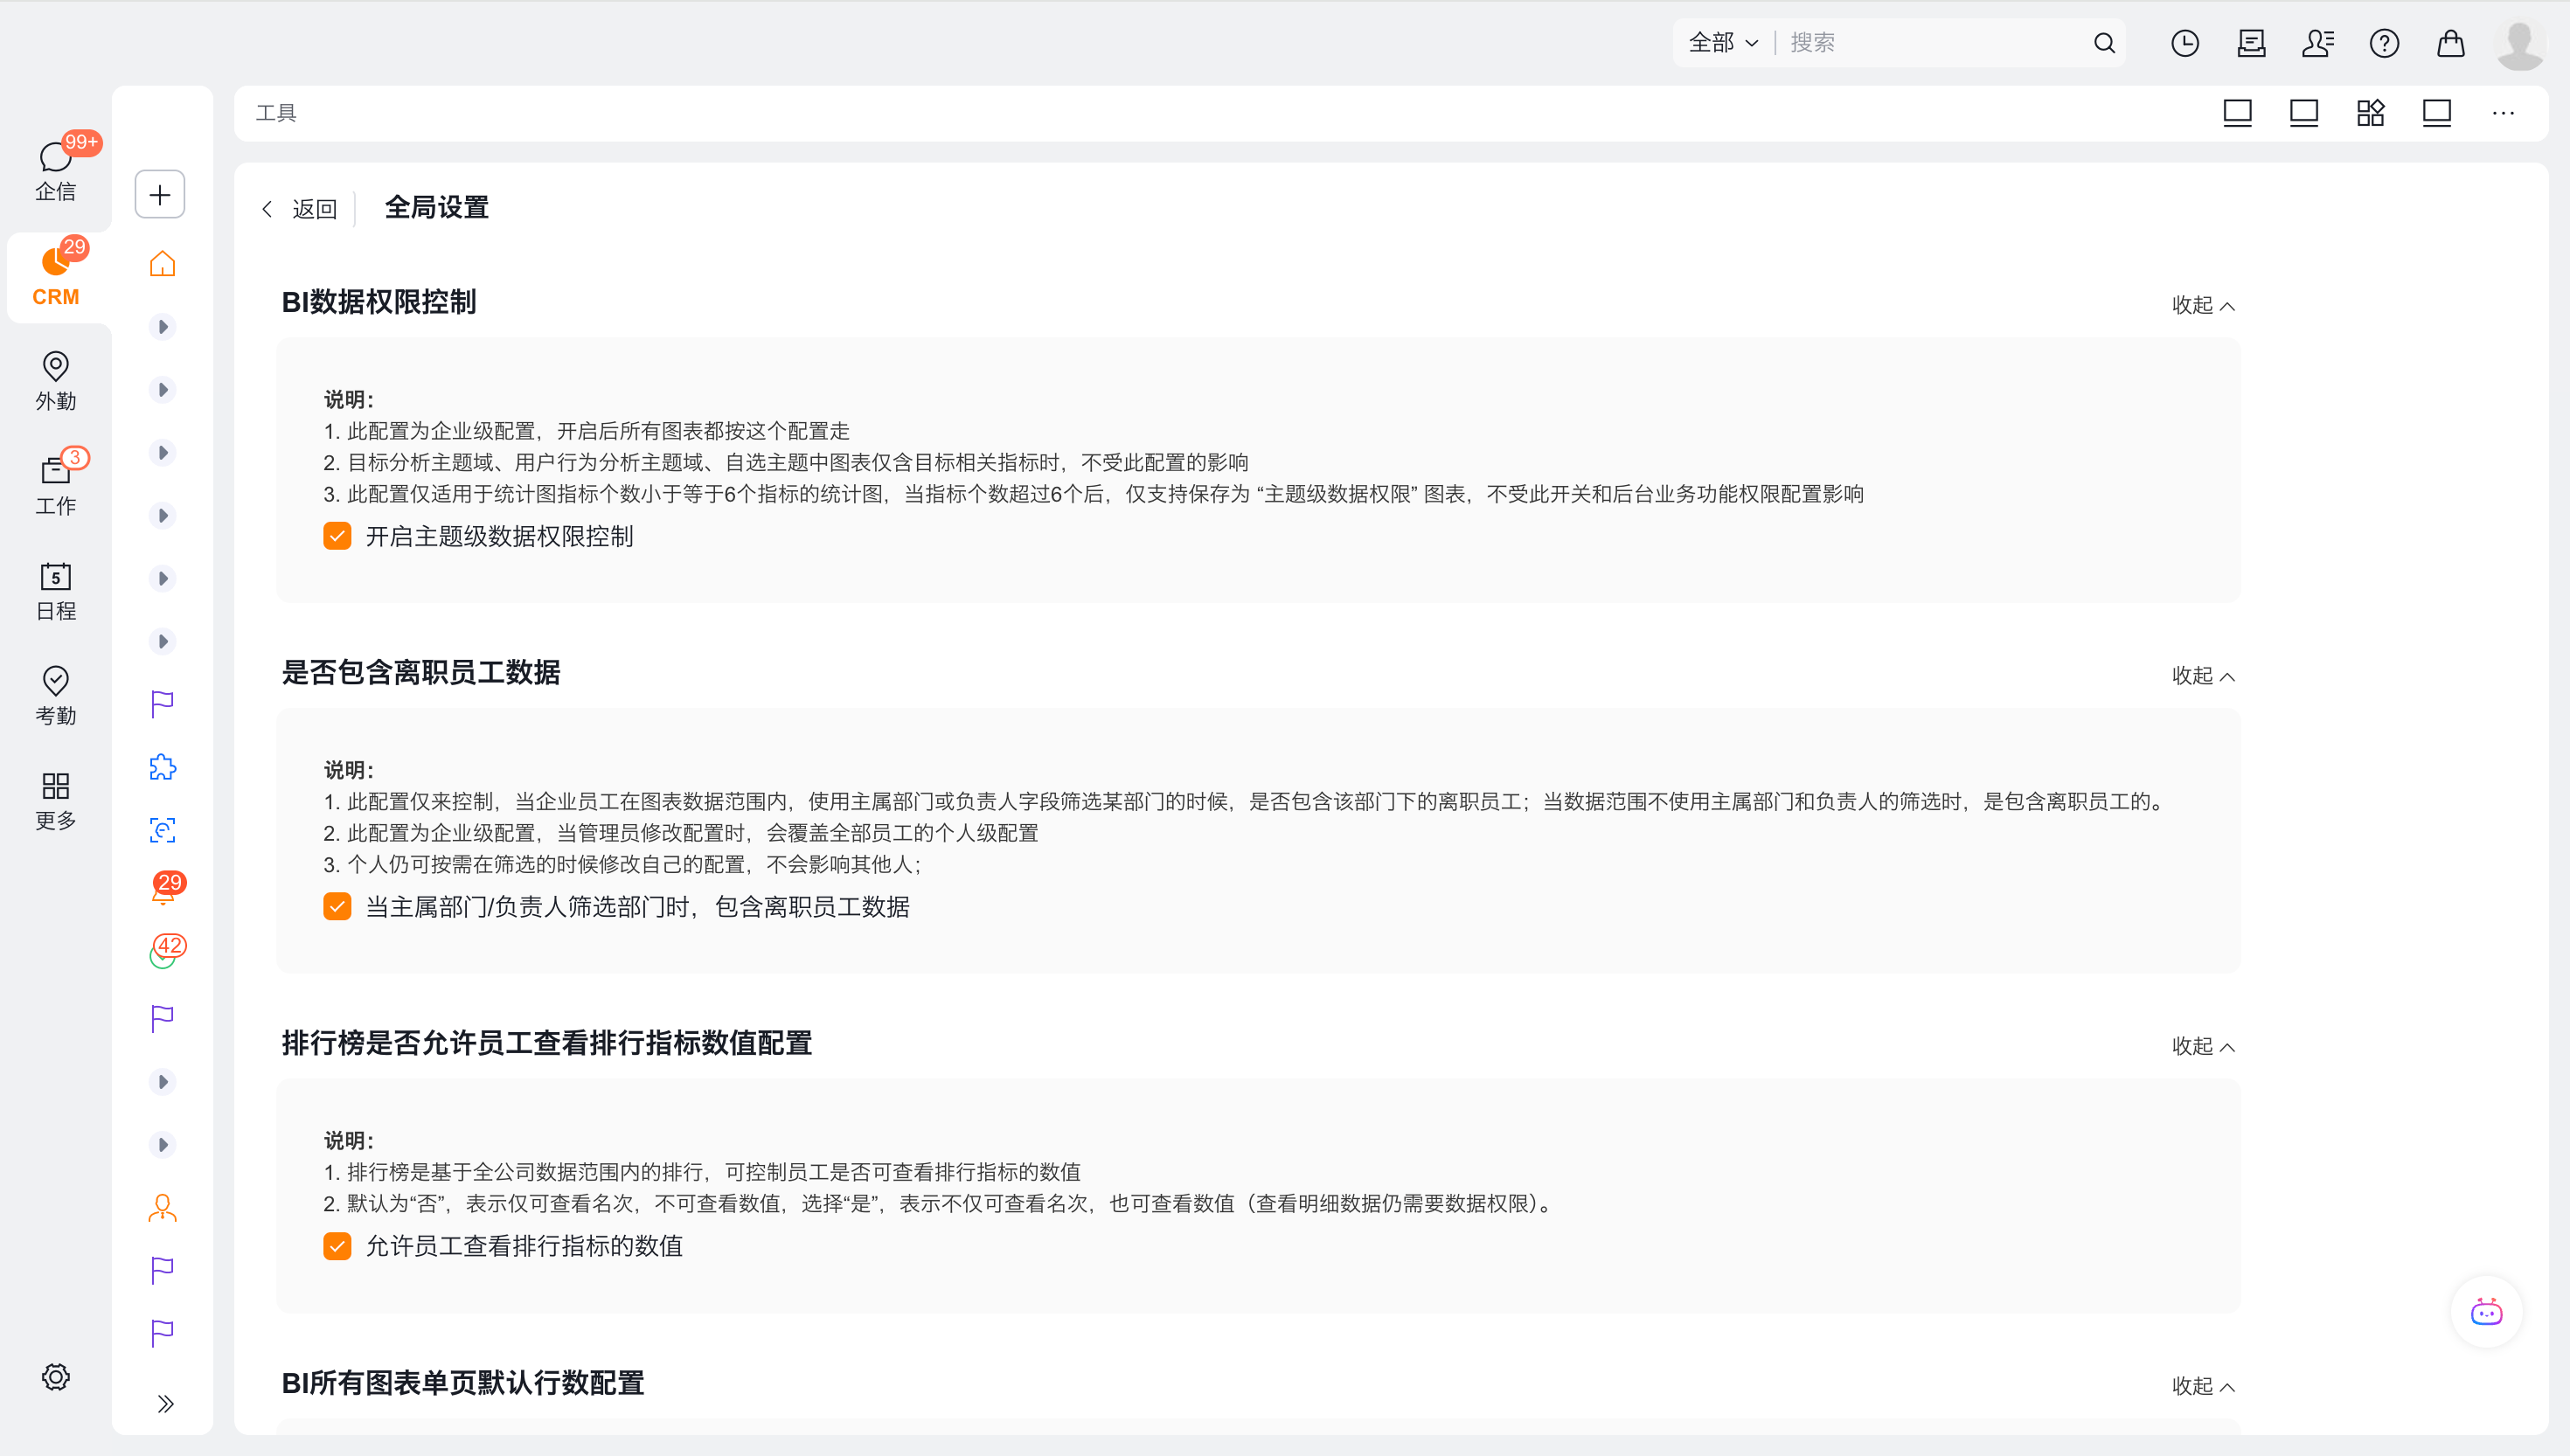The width and height of the screenshot is (2570, 1456).
Task: Uncheck 开启主题级数据权限控制 checkbox
Action: click(337, 536)
